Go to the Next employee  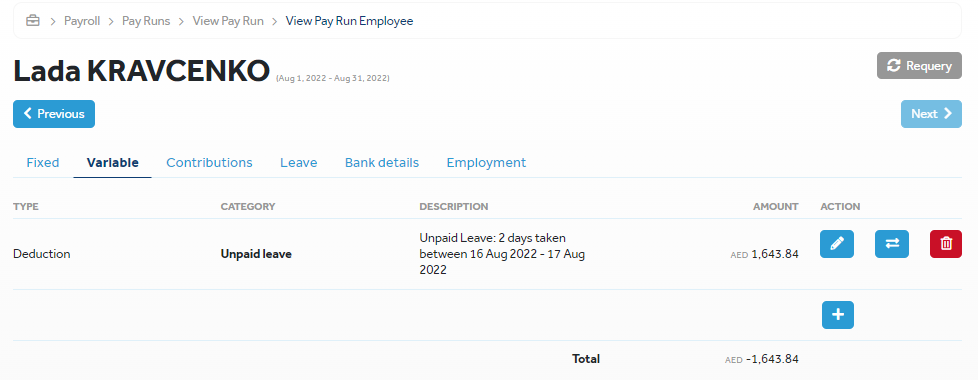click(931, 114)
